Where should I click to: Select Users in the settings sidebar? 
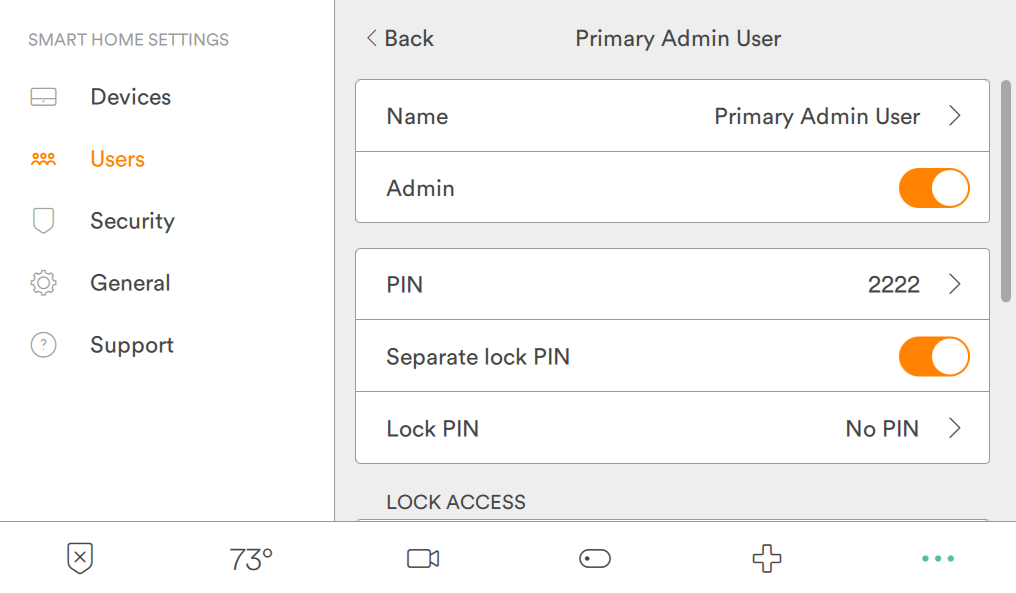pyautogui.click(x=117, y=159)
